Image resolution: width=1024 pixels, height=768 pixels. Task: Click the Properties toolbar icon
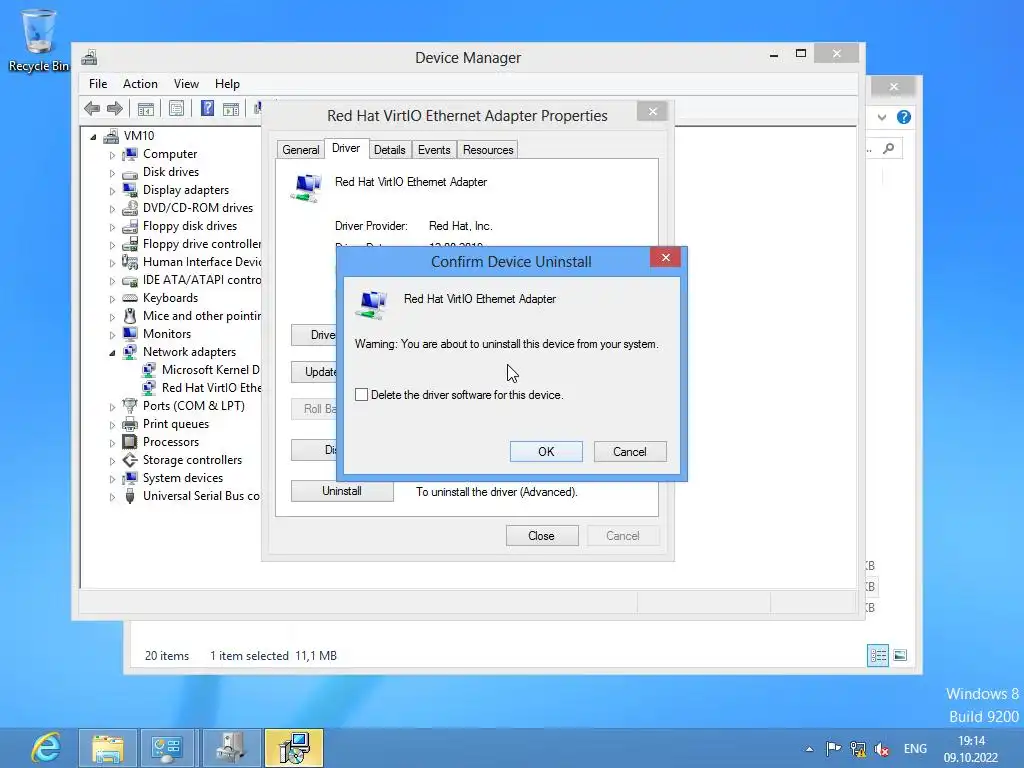[x=176, y=108]
